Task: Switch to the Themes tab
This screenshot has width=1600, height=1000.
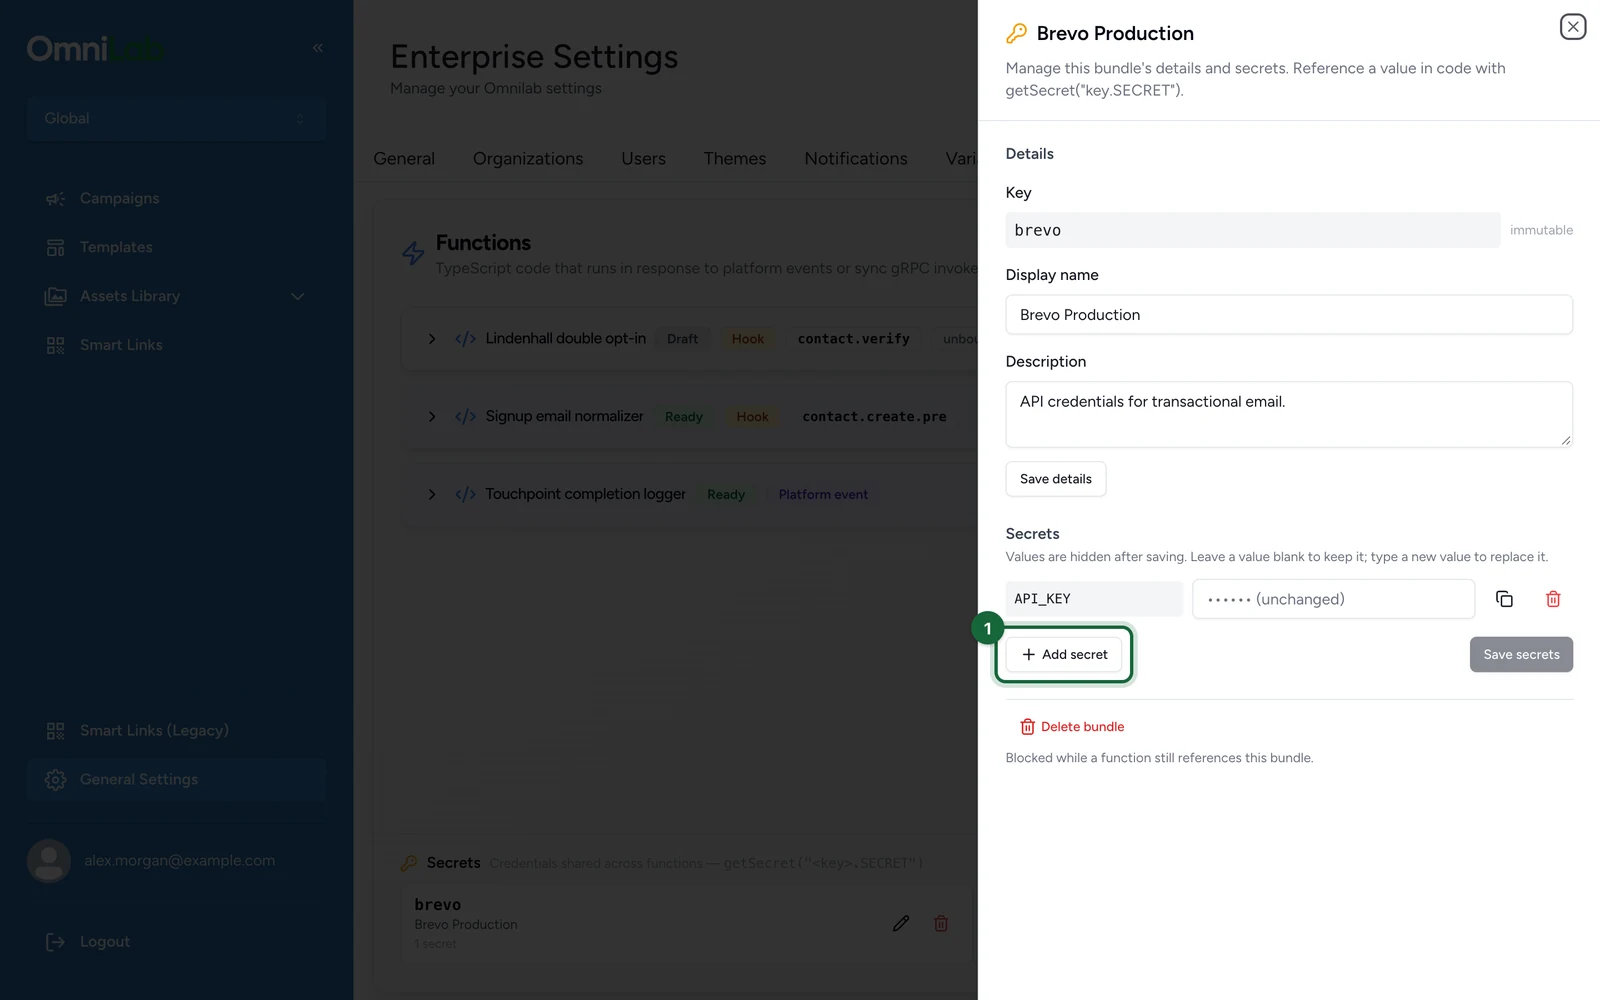Action: (x=734, y=158)
